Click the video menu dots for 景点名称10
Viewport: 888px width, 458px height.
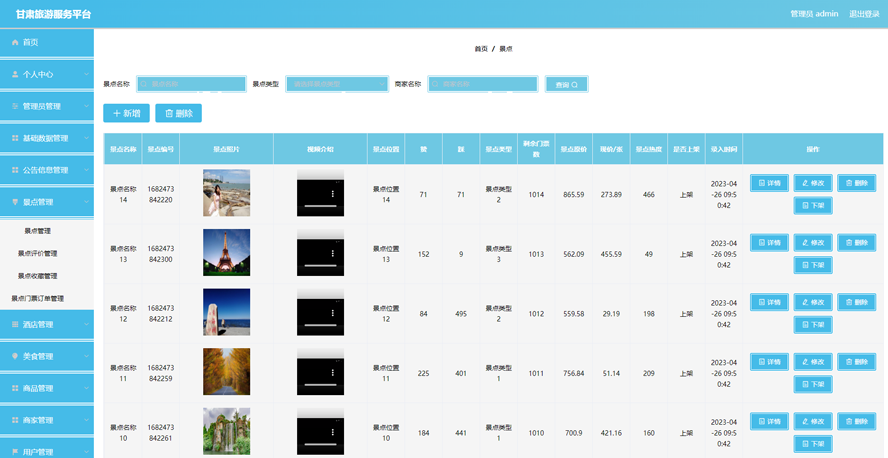tap(333, 432)
